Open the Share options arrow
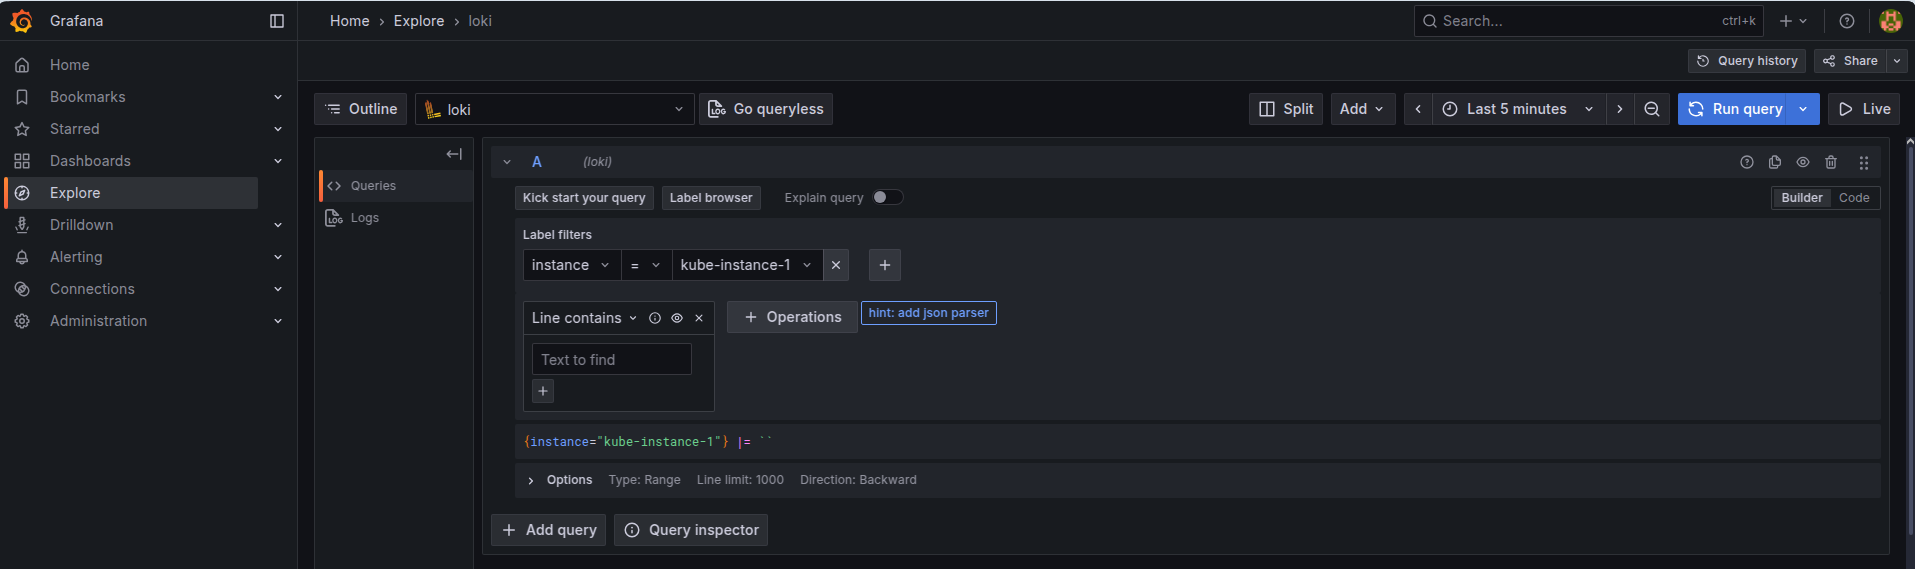Viewport: 1915px width, 569px height. [x=1897, y=61]
